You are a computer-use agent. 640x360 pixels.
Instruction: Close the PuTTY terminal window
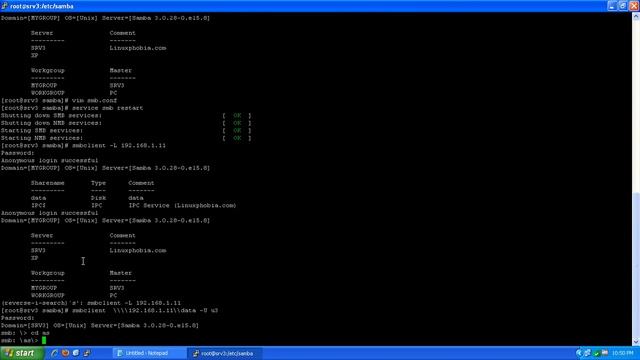[634, 6]
